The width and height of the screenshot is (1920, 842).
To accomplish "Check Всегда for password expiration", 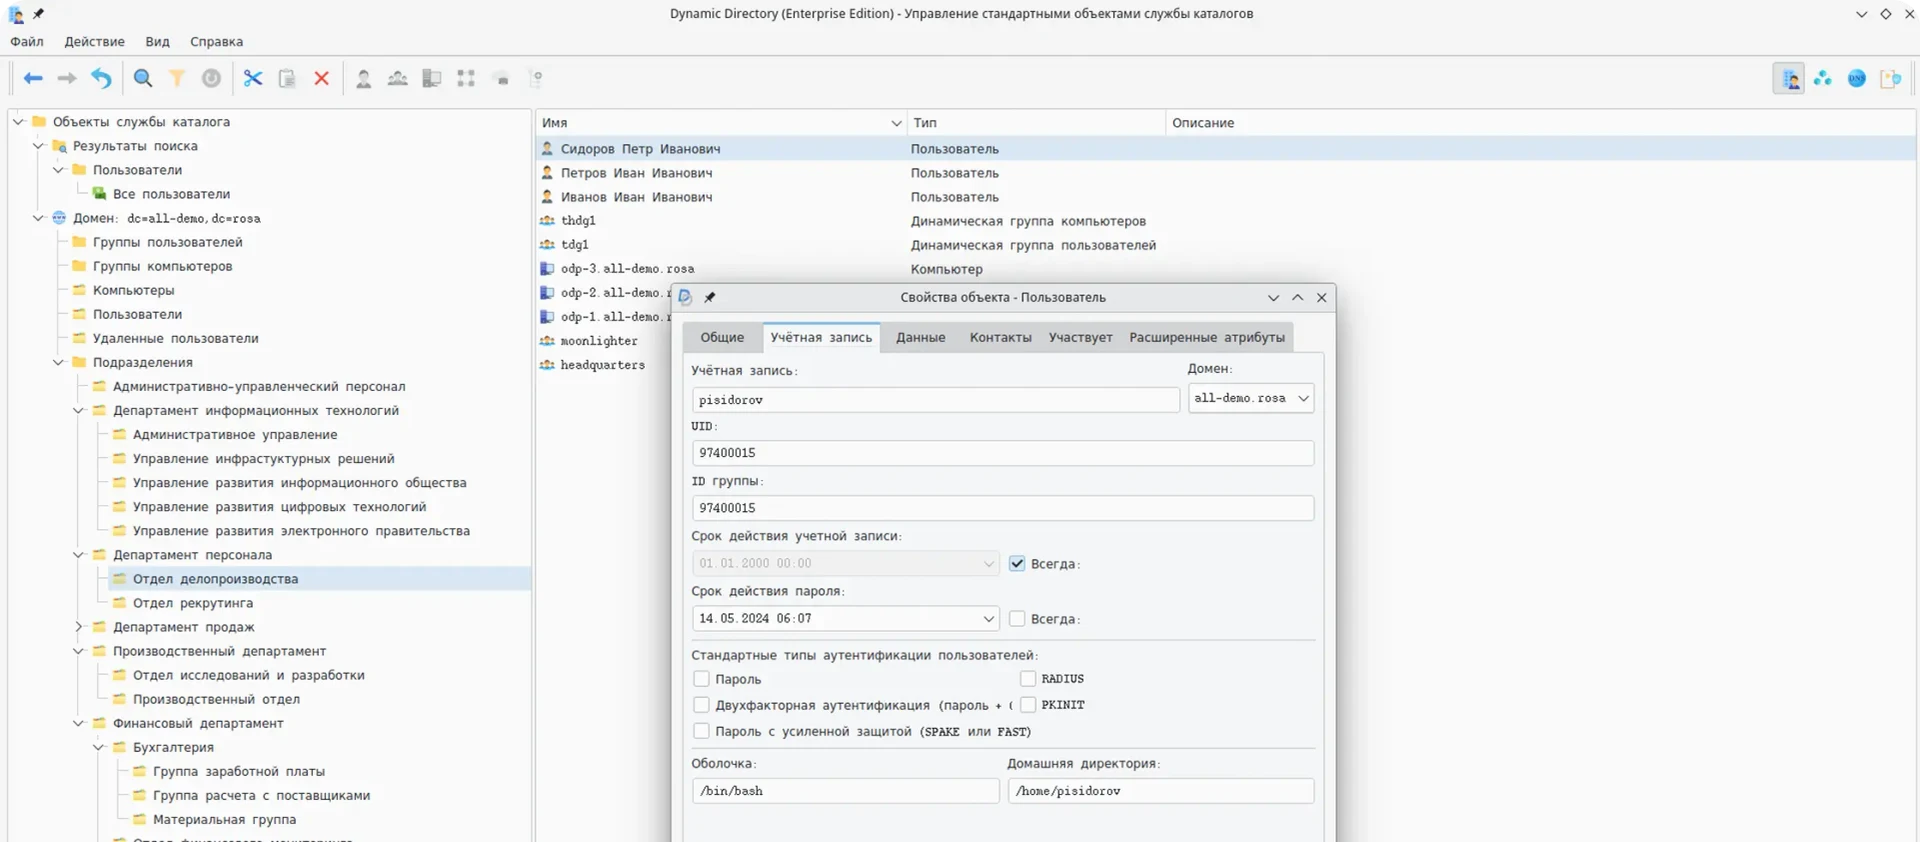I will tap(1017, 619).
